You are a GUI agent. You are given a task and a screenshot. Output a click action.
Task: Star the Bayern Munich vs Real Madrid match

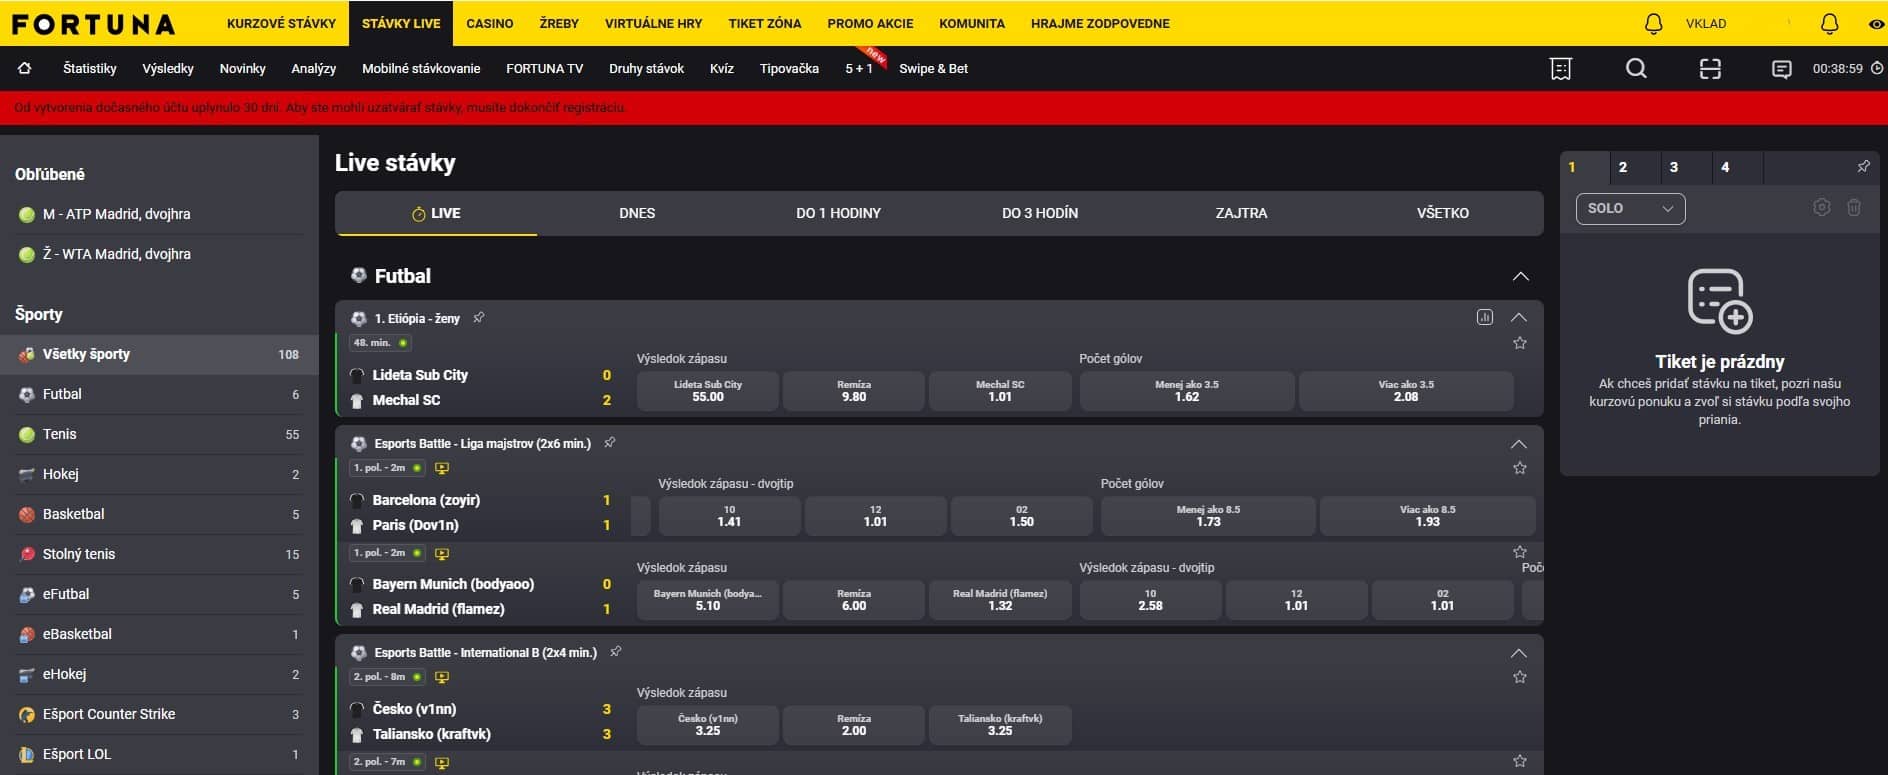(x=1520, y=552)
